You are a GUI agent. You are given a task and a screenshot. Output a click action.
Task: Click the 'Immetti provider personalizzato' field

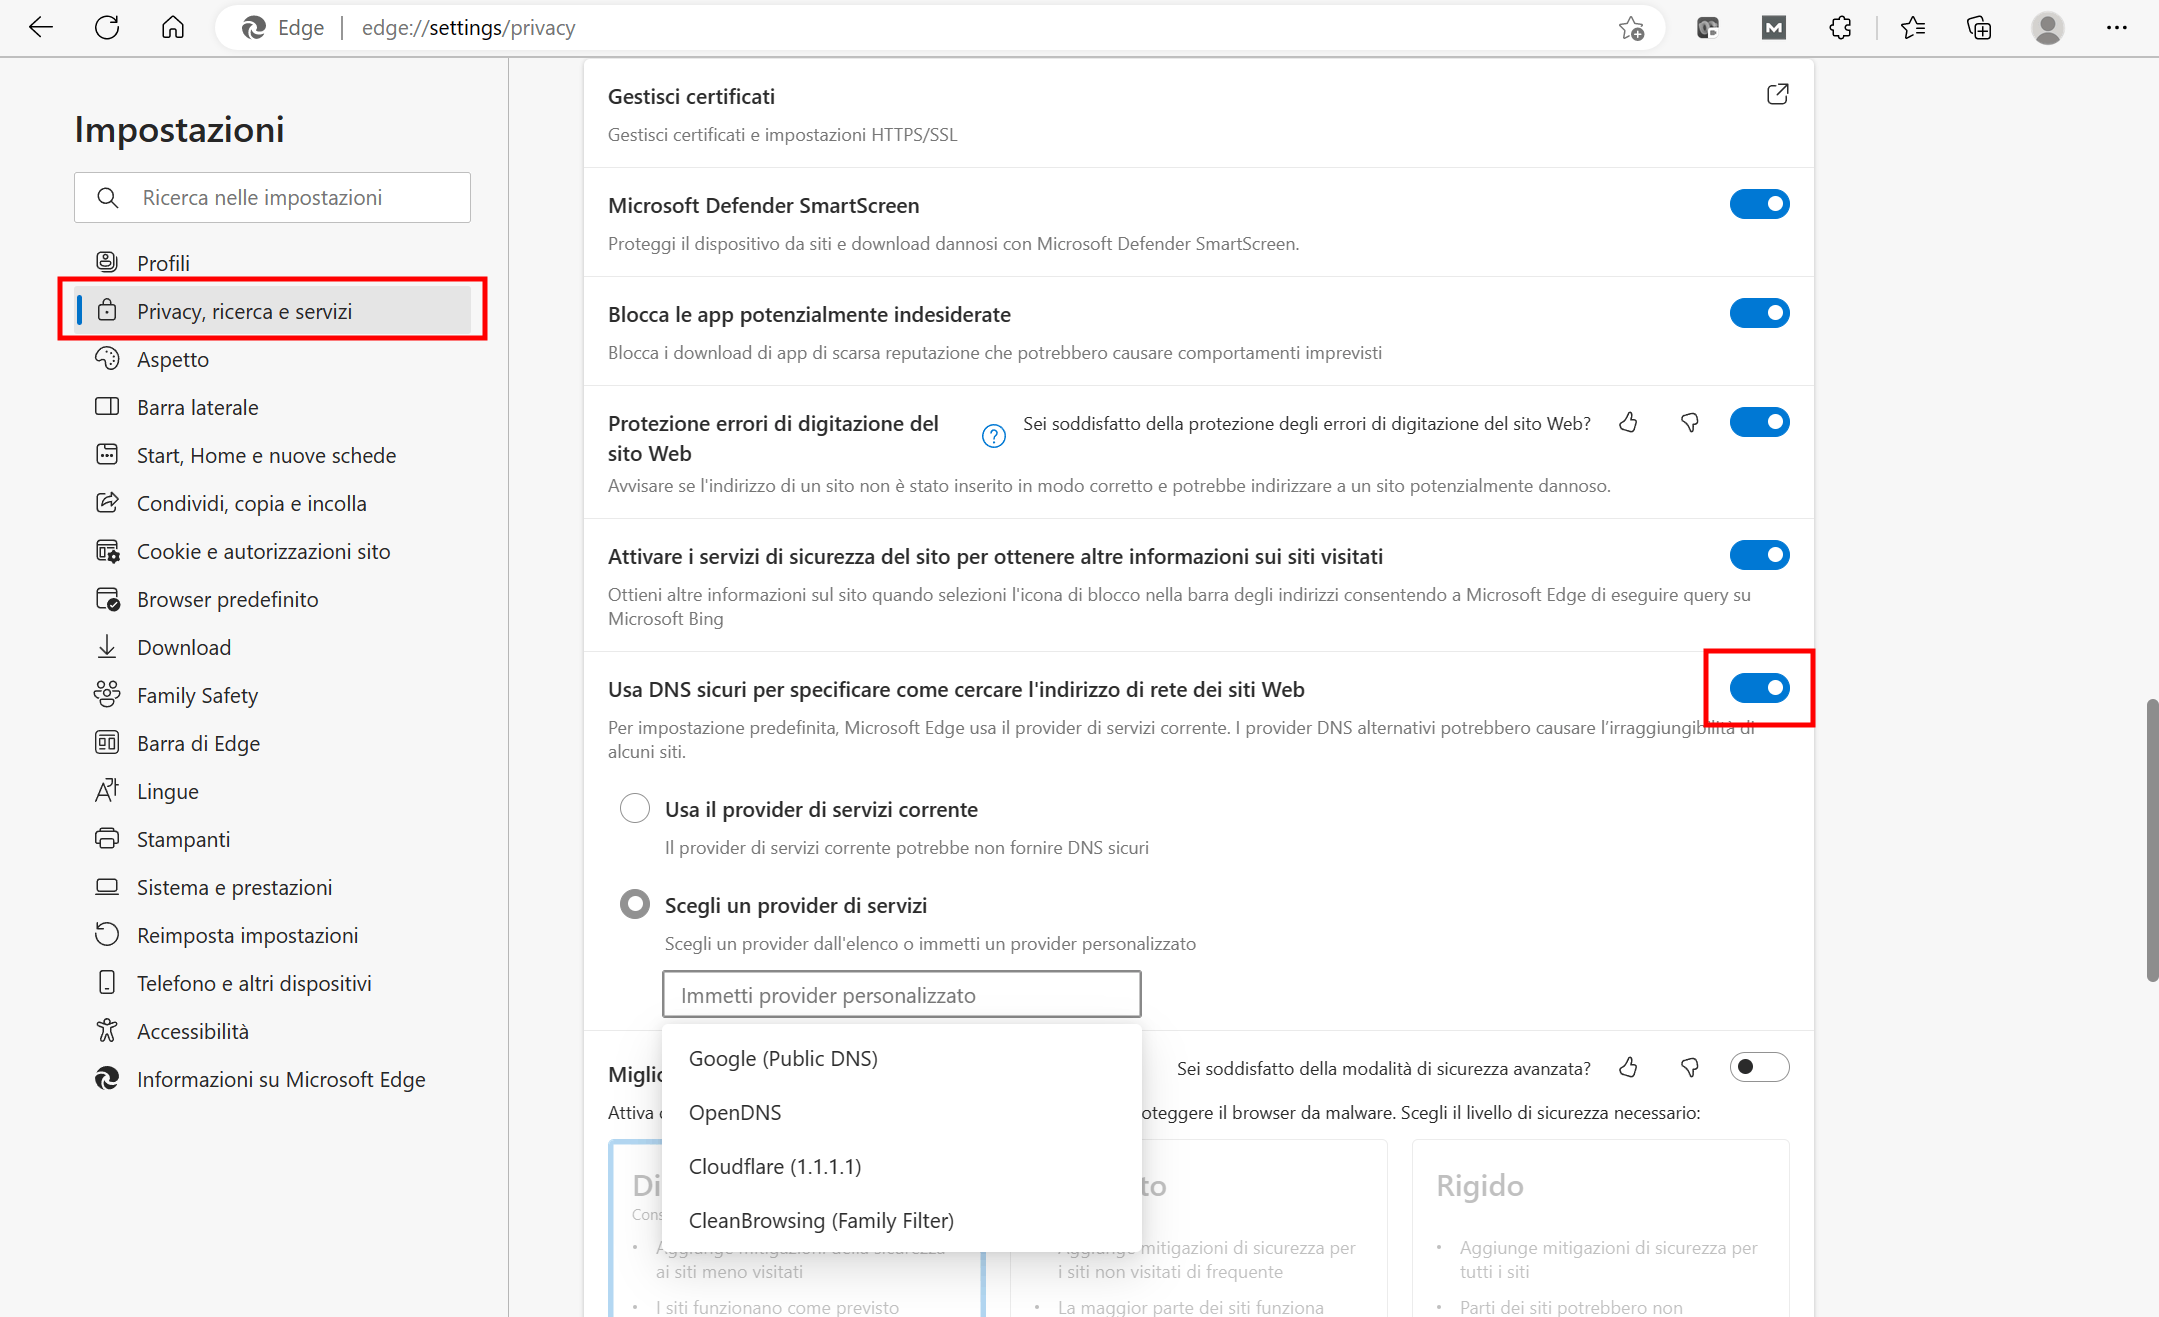899,994
